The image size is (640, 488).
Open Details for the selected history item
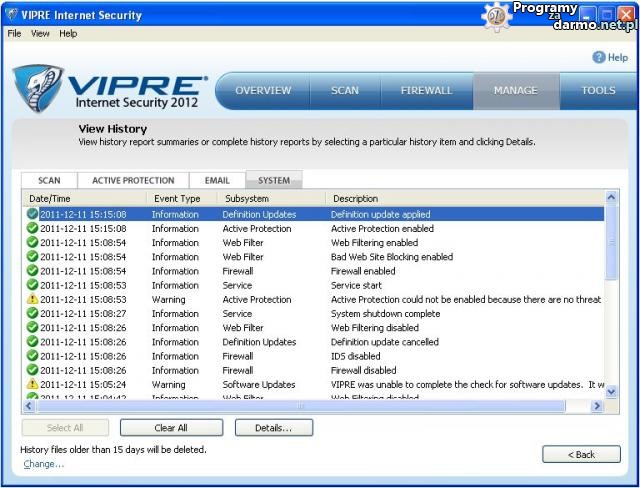click(273, 428)
